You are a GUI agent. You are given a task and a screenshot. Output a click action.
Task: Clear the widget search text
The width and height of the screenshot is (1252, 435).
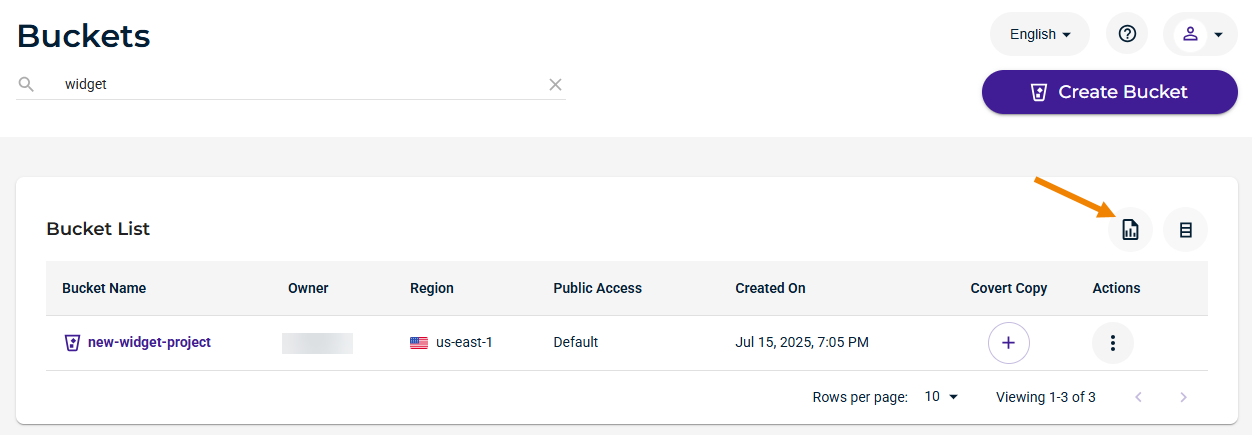click(x=555, y=85)
